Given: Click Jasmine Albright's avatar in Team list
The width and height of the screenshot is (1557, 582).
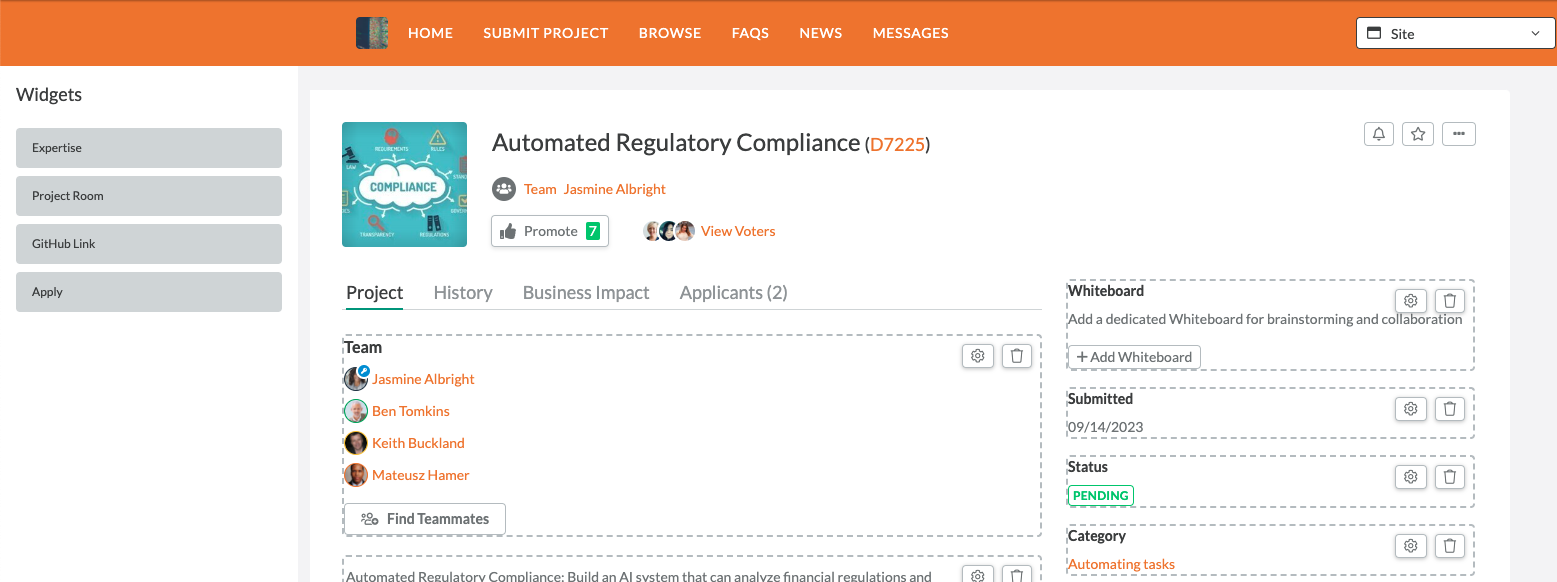Looking at the screenshot, I should click(356, 379).
